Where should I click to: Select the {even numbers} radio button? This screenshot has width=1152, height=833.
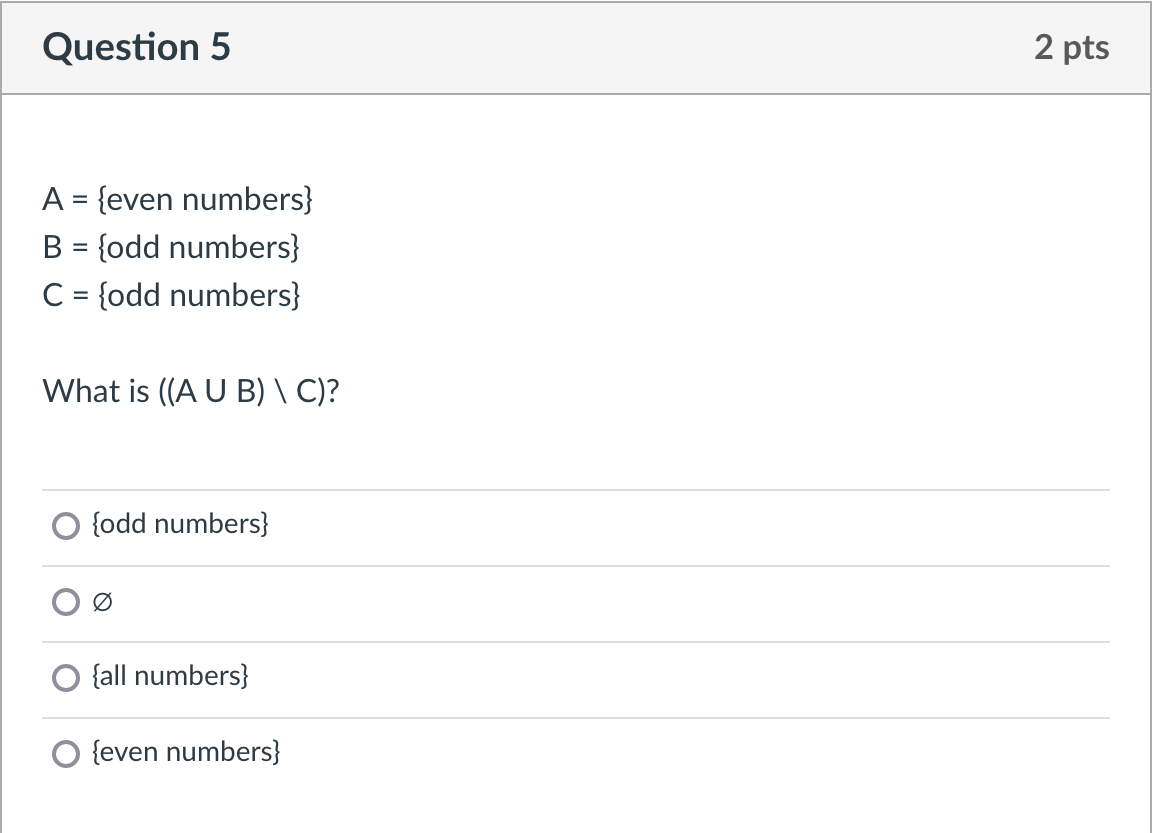[x=65, y=753]
